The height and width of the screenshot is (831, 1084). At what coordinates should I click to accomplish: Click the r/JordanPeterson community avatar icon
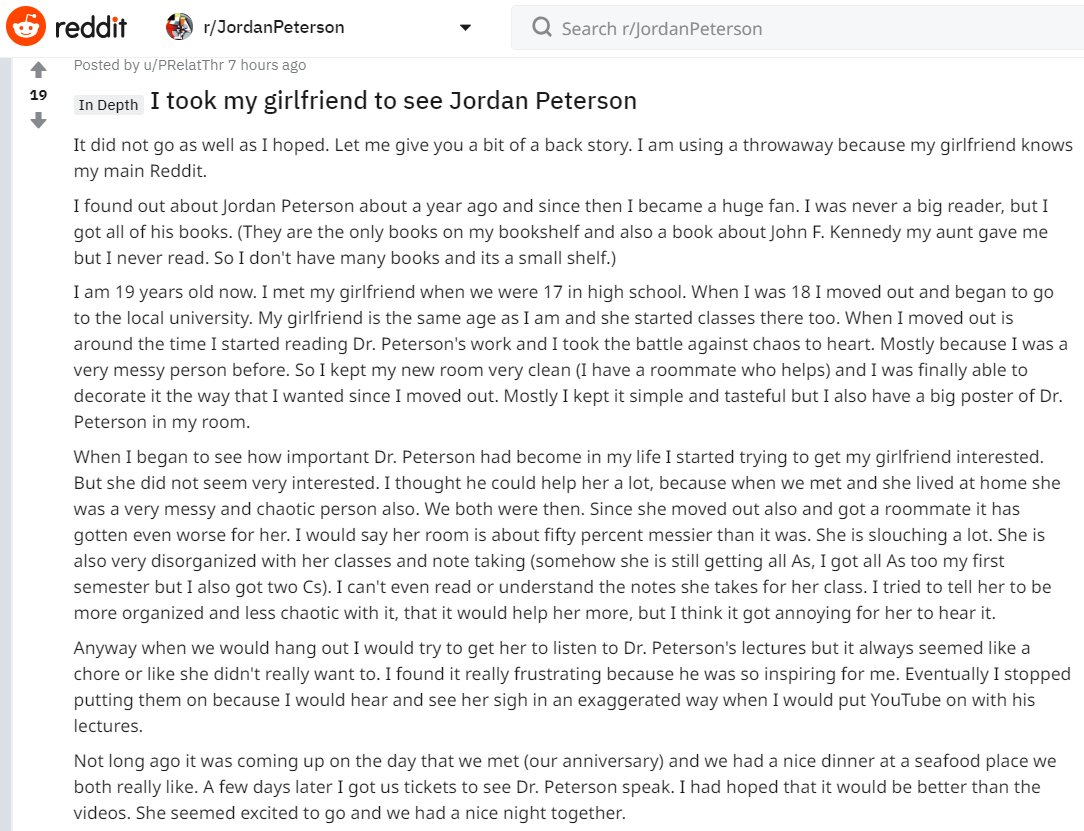tap(179, 27)
